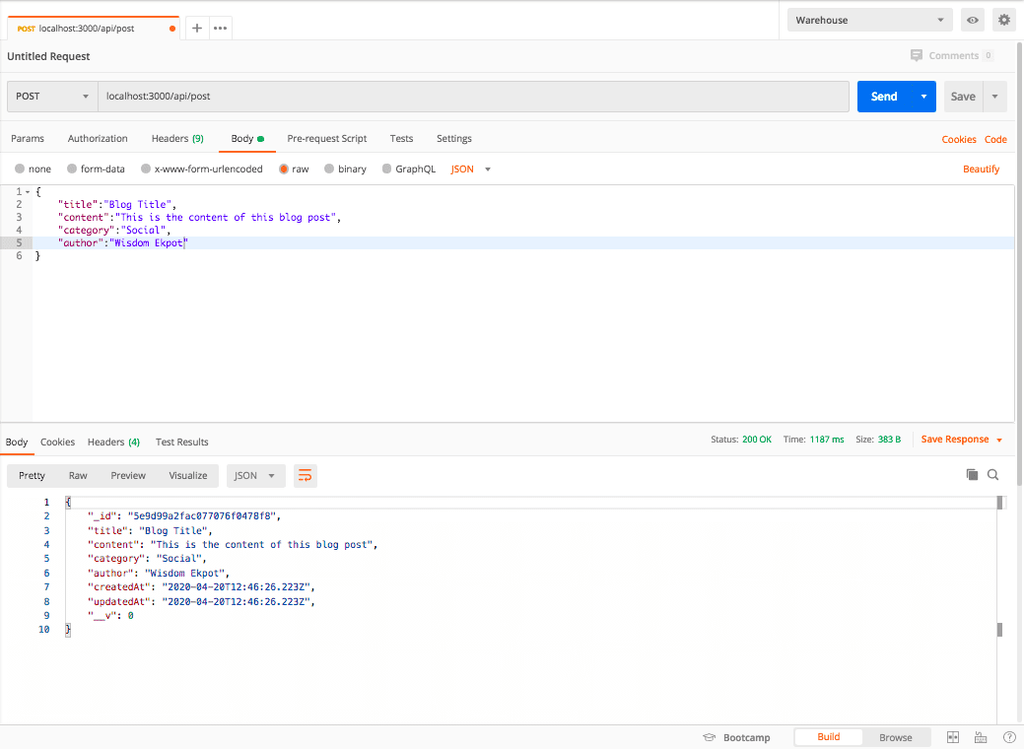Click the wrap lines icon in response toolbar

pos(305,476)
